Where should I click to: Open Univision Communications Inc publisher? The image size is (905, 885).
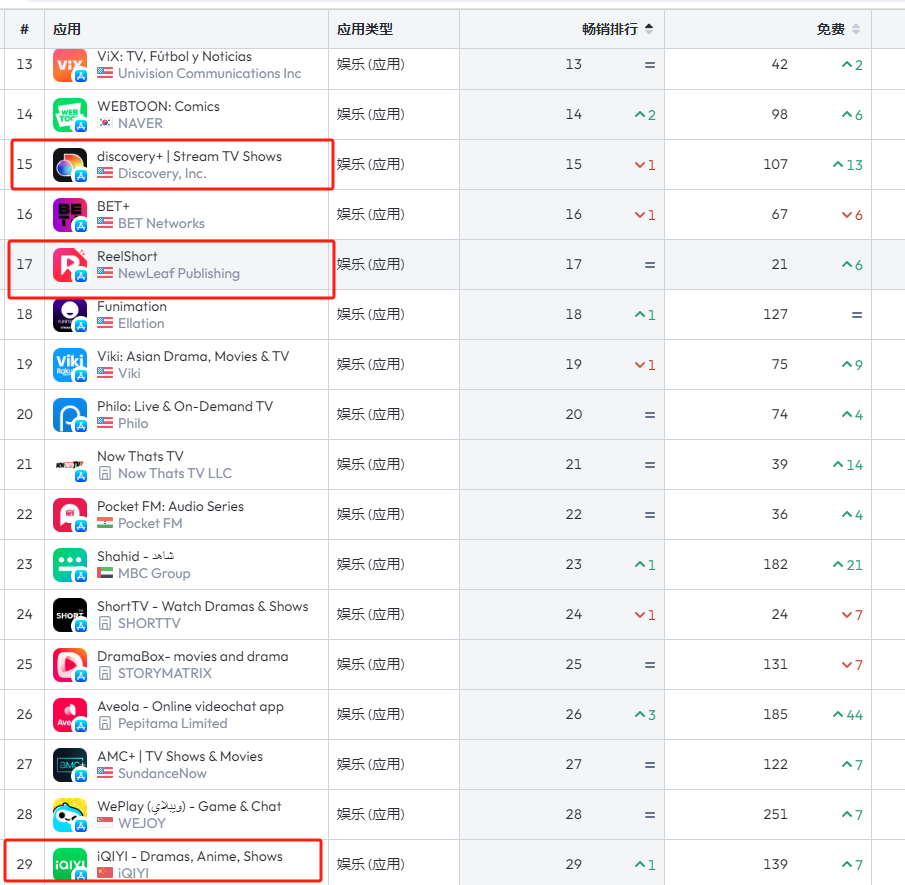210,73
